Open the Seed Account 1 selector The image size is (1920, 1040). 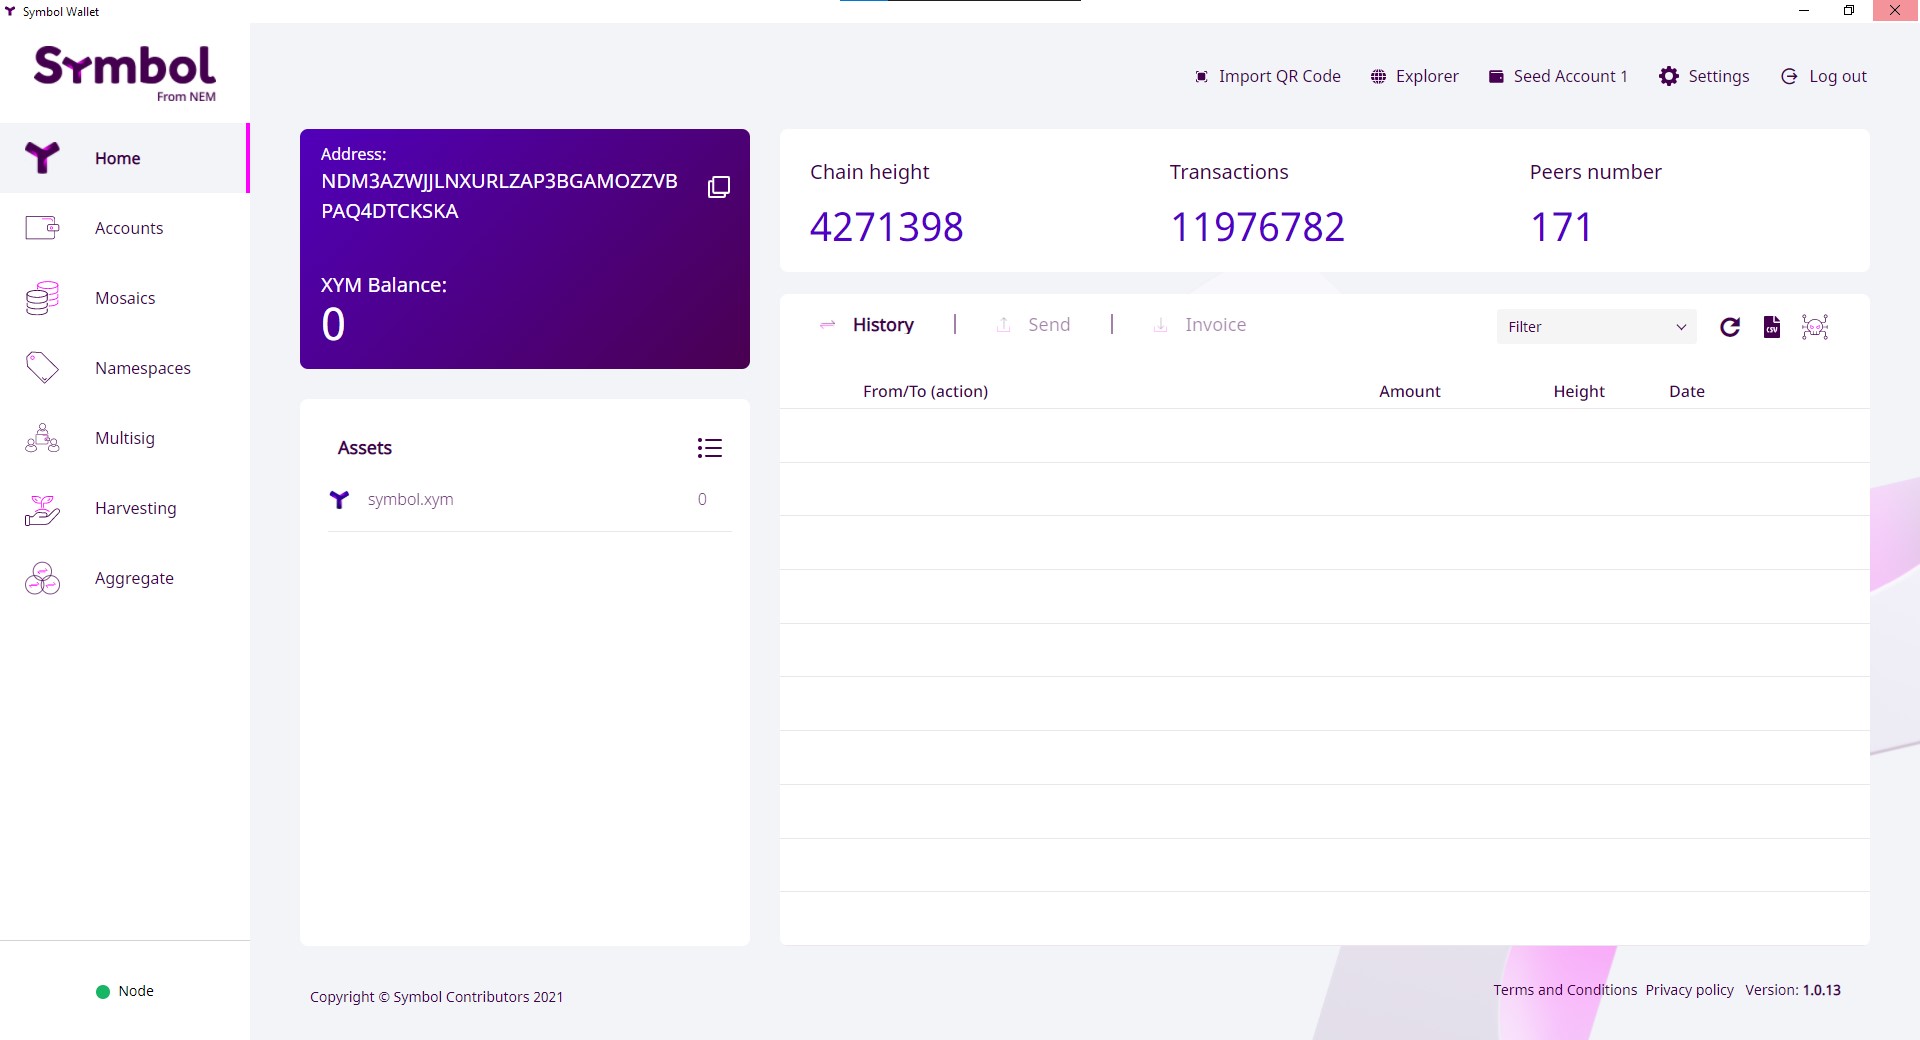click(1558, 76)
